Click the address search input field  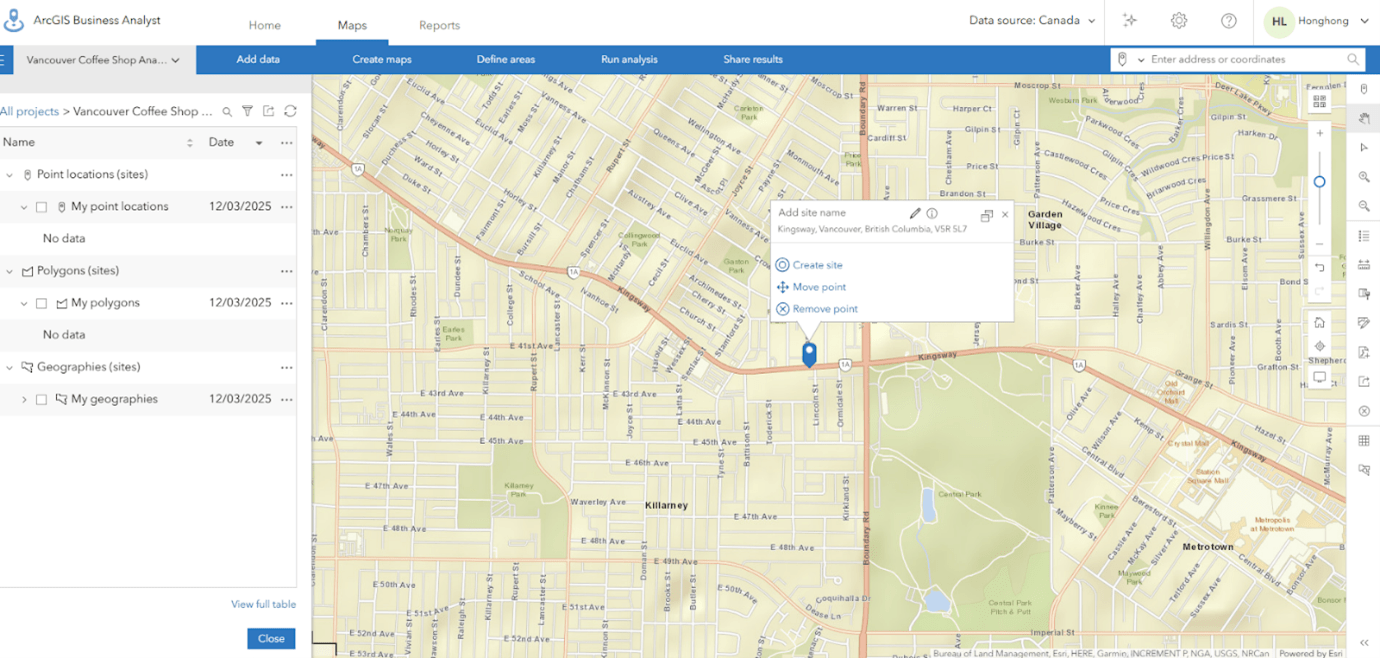(1240, 59)
